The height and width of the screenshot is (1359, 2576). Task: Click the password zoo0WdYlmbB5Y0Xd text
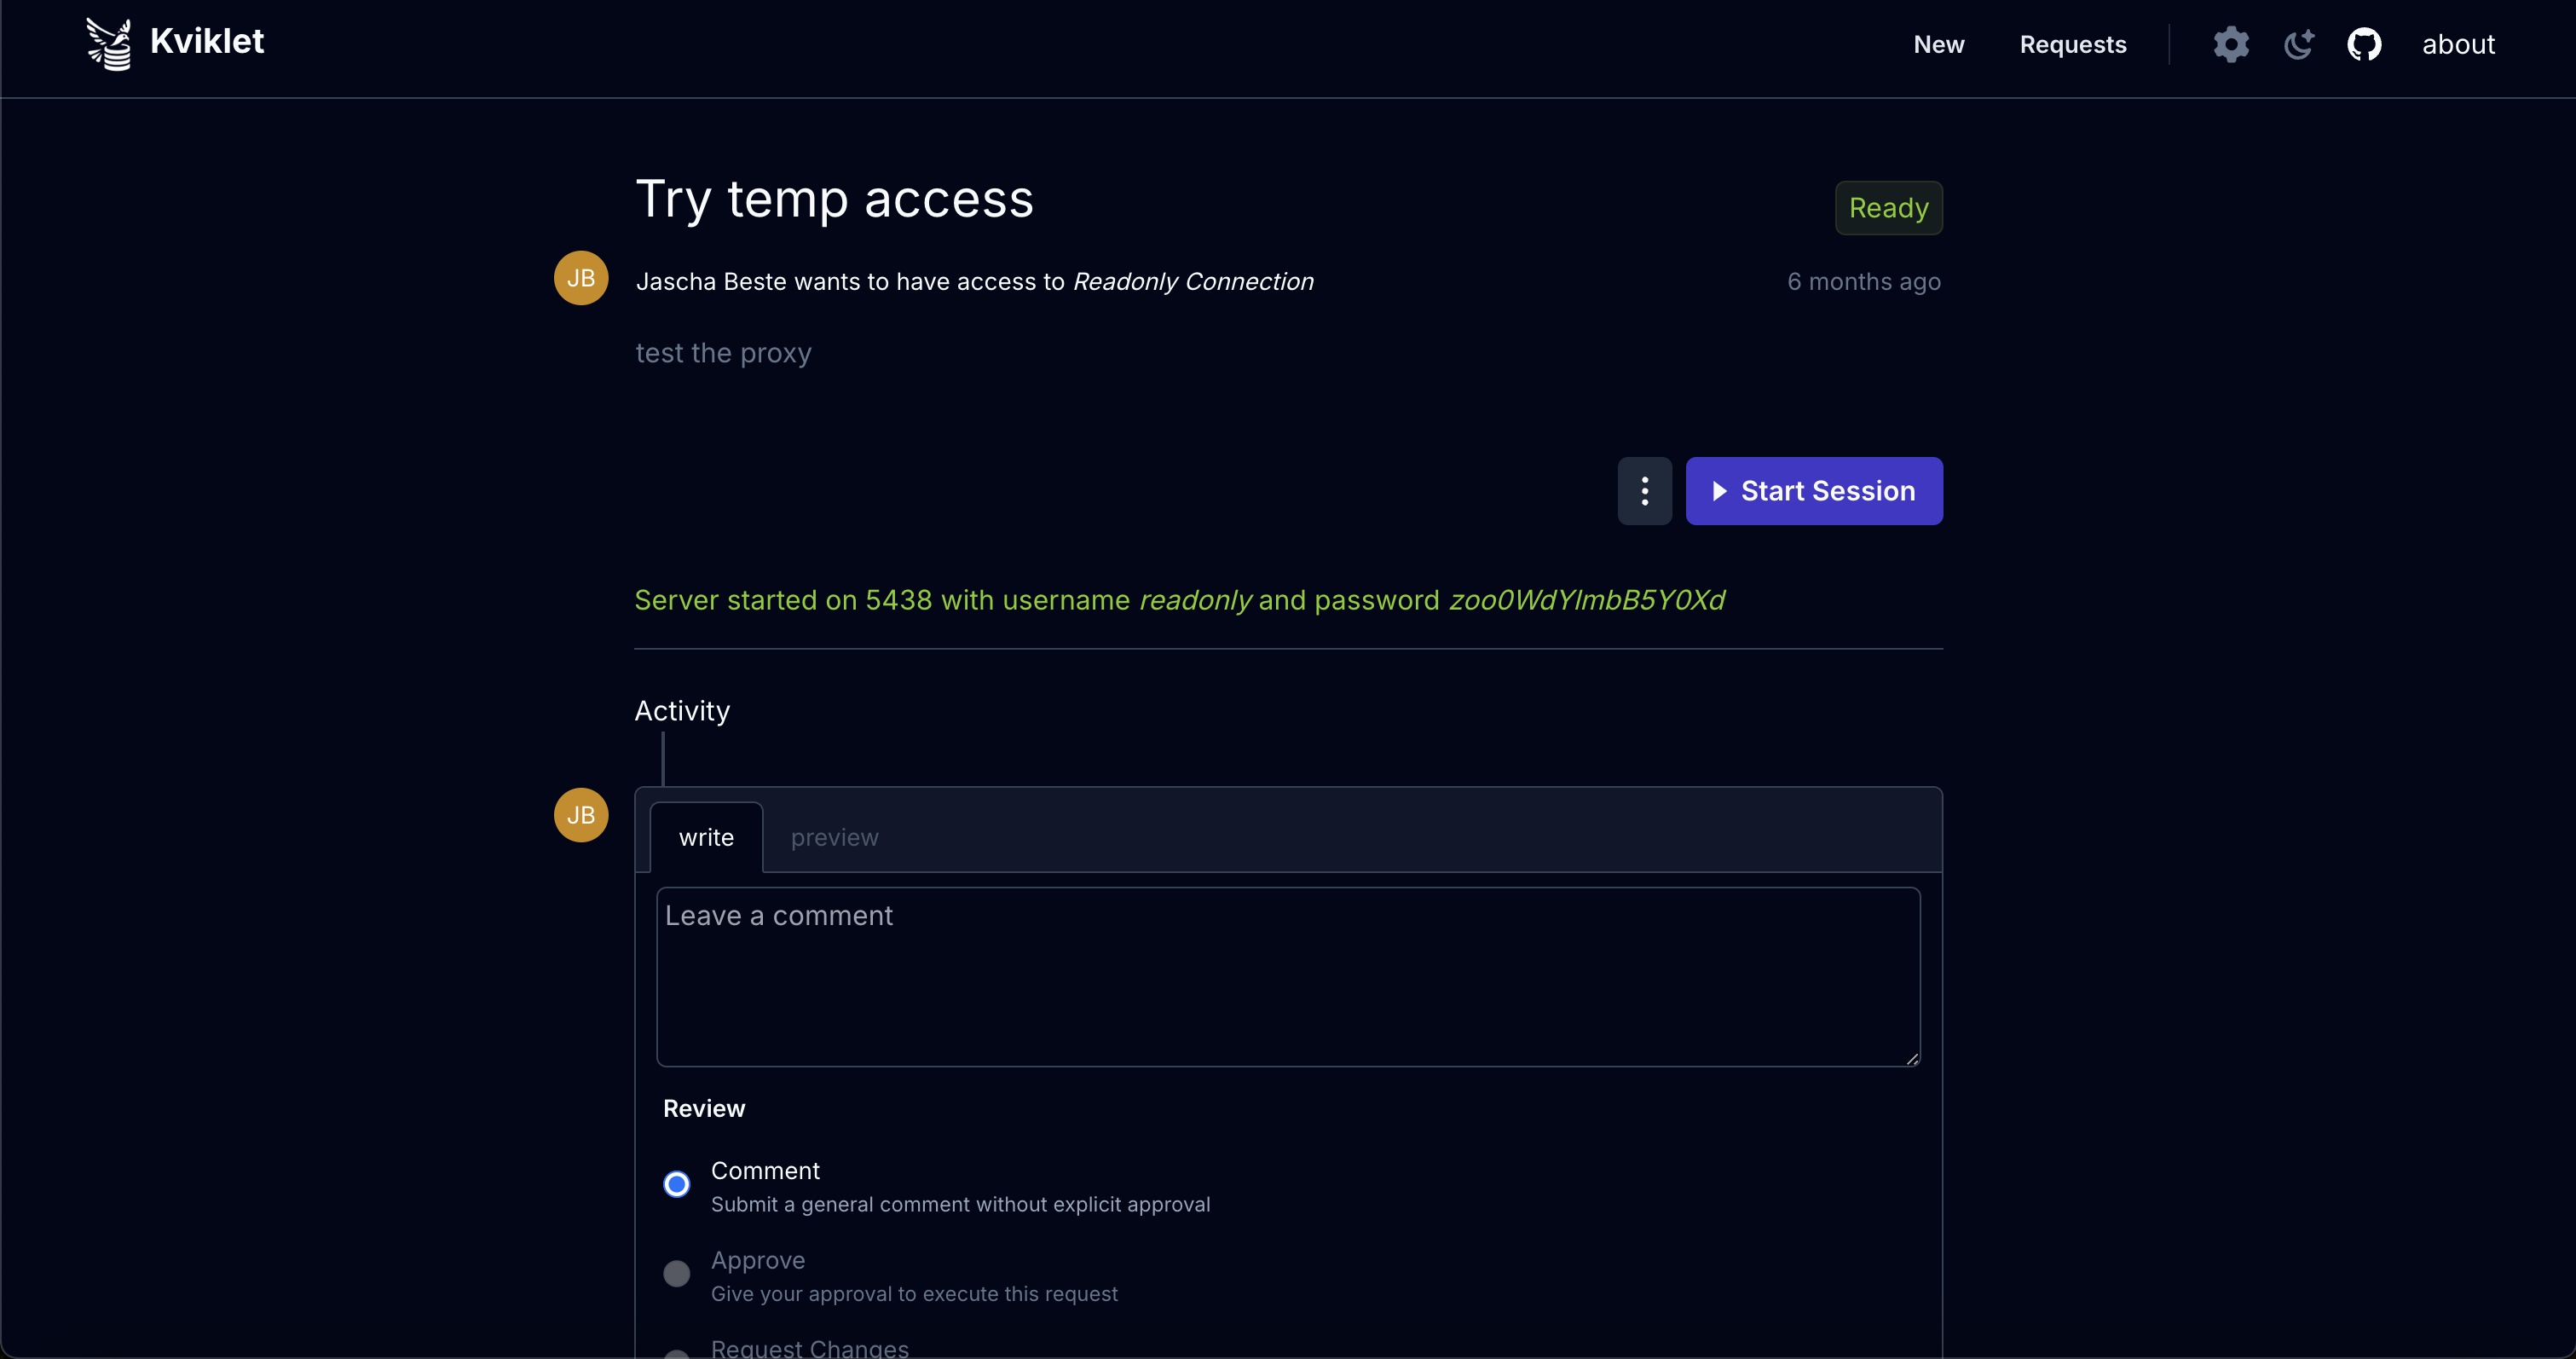1587,600
